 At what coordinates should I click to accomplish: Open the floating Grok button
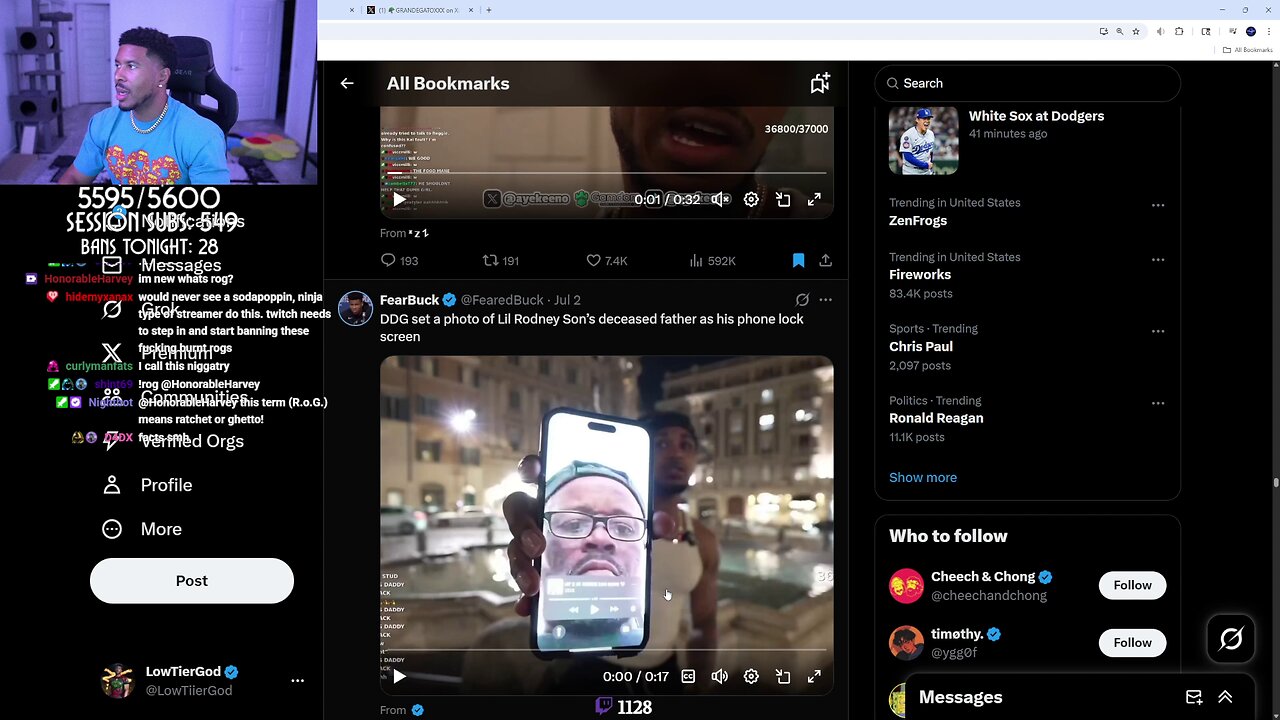[x=1231, y=638]
